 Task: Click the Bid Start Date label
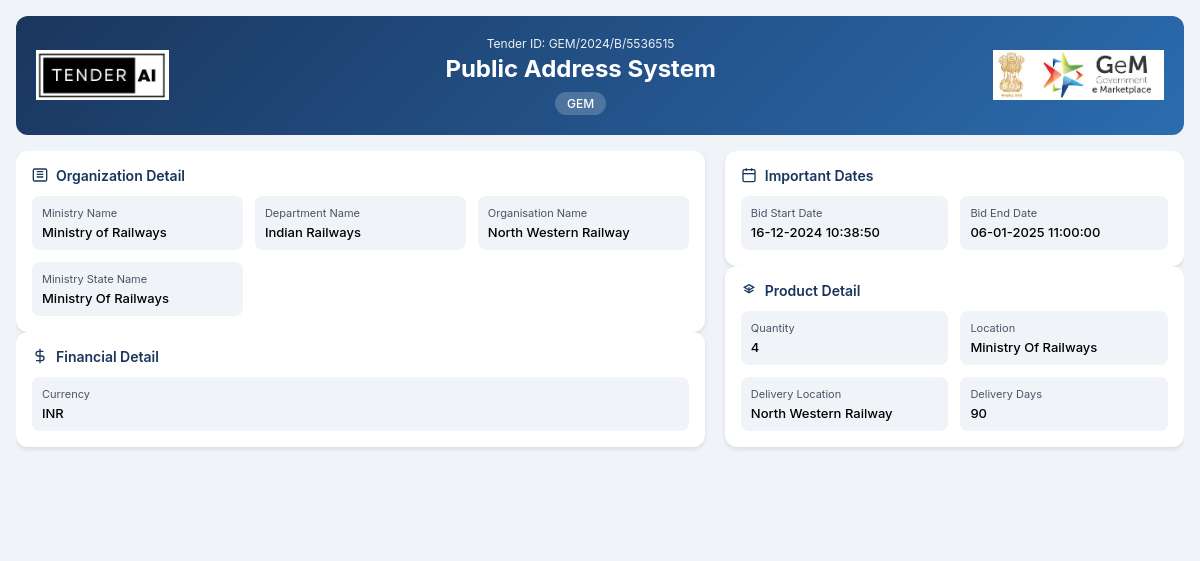coord(786,213)
